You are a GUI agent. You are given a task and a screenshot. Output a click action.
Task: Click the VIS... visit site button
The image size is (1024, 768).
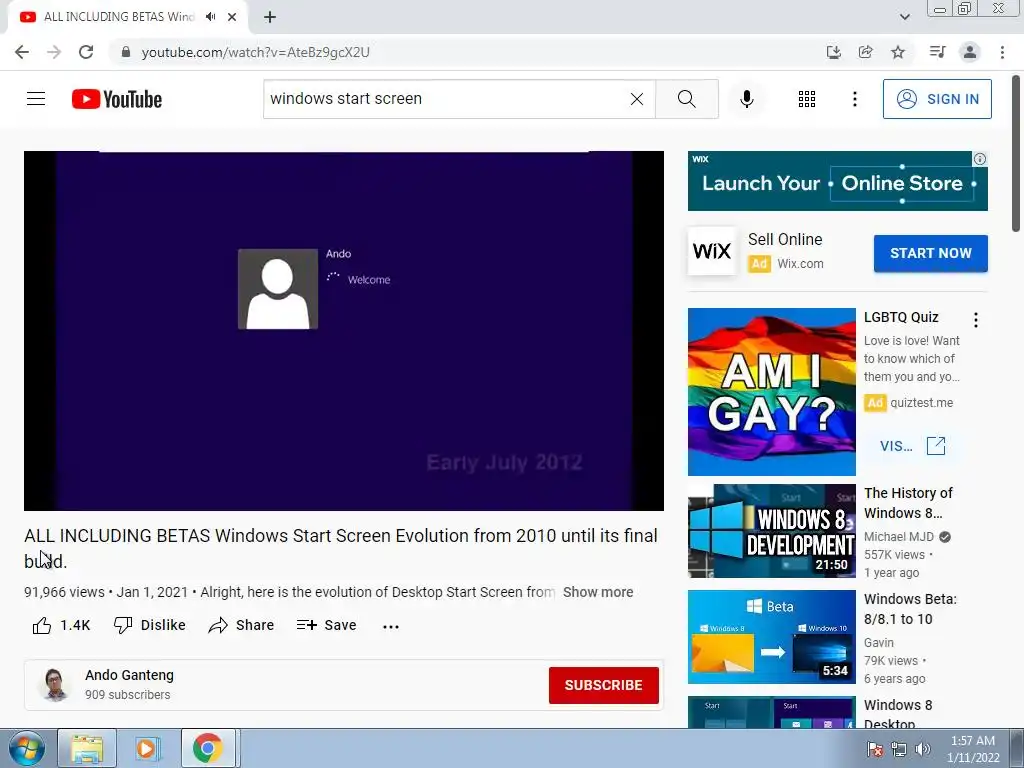pos(912,446)
